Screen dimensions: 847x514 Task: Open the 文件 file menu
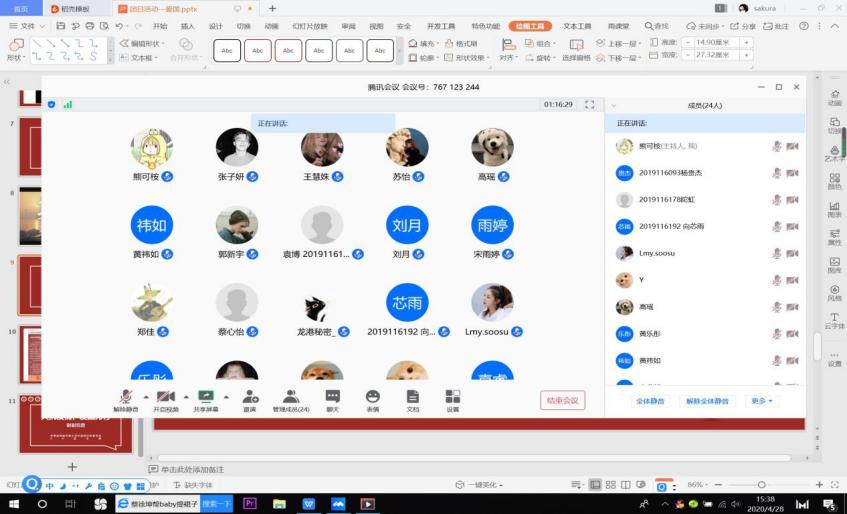point(26,26)
